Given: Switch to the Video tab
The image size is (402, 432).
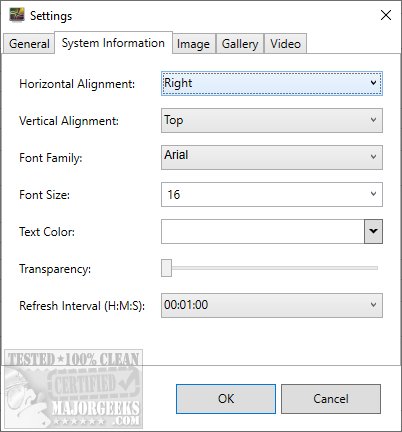Looking at the screenshot, I should pyautogui.click(x=285, y=44).
